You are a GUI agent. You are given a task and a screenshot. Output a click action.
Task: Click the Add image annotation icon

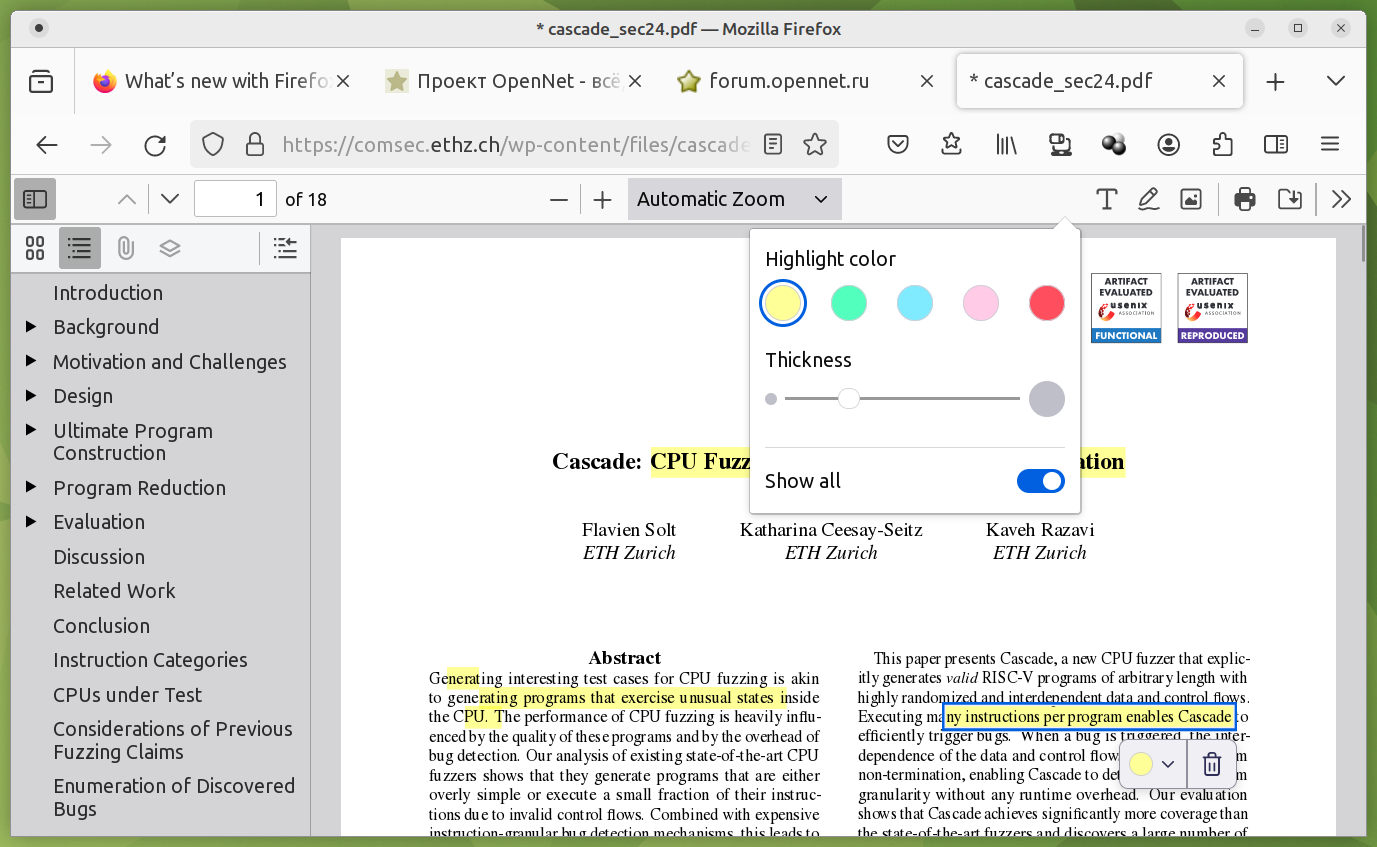[1190, 199]
